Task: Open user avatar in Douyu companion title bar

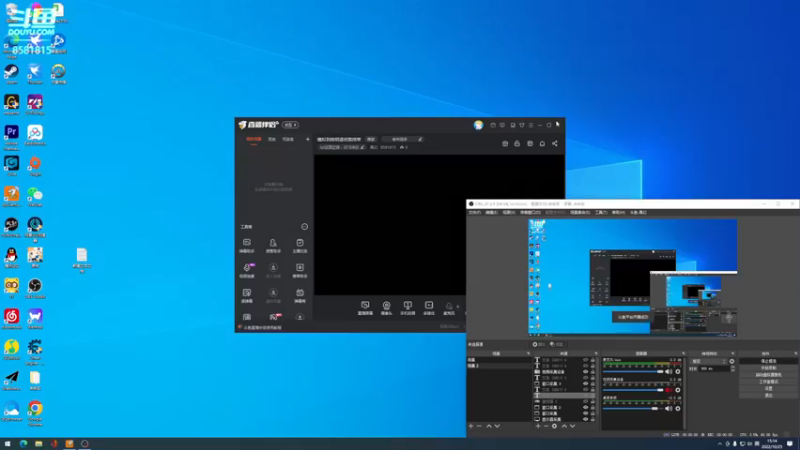Action: tap(478, 125)
